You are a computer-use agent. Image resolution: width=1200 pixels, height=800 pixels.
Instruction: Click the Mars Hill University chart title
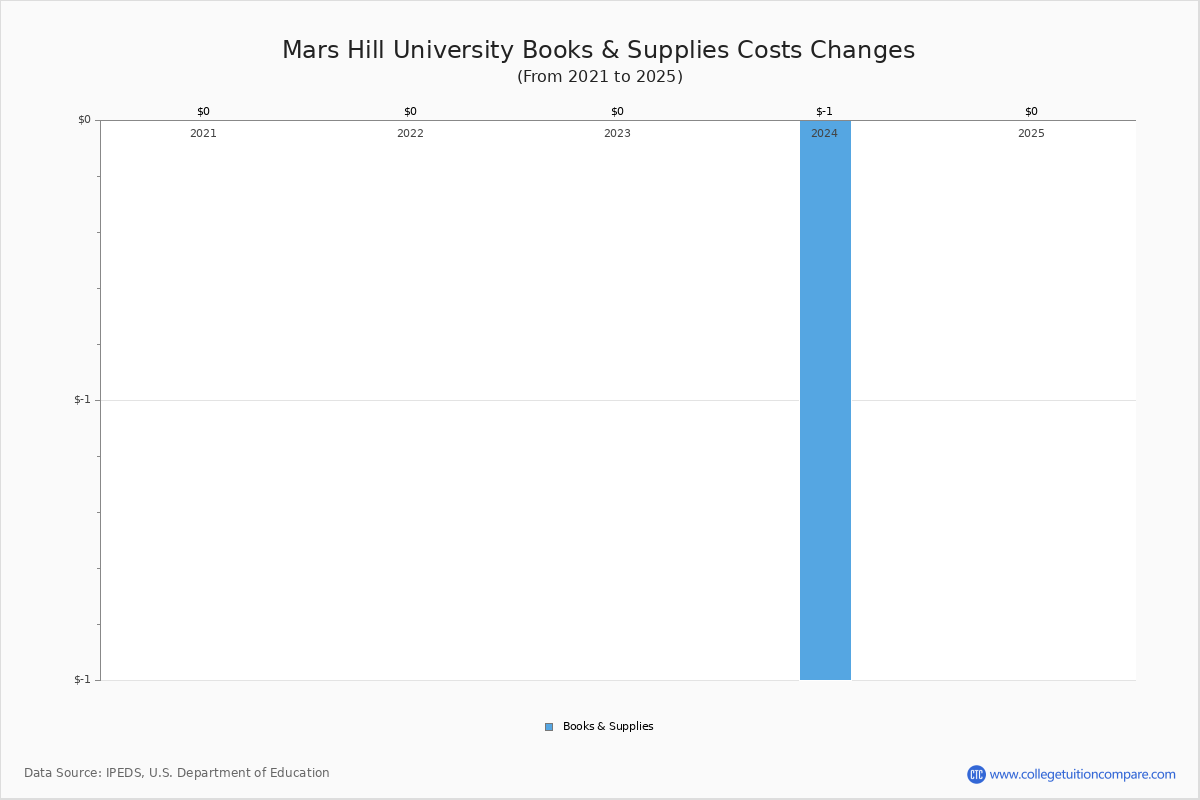pos(598,50)
